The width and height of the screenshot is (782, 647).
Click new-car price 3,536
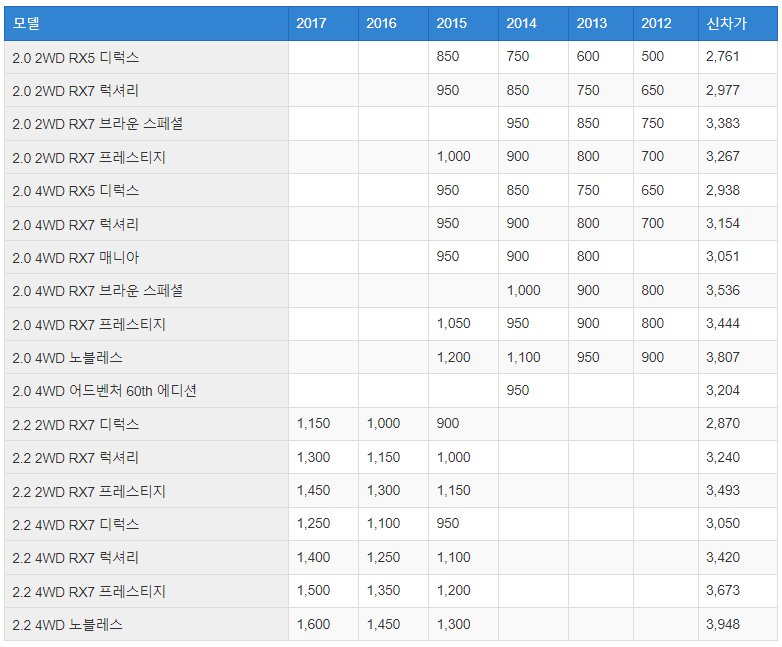pos(723,290)
